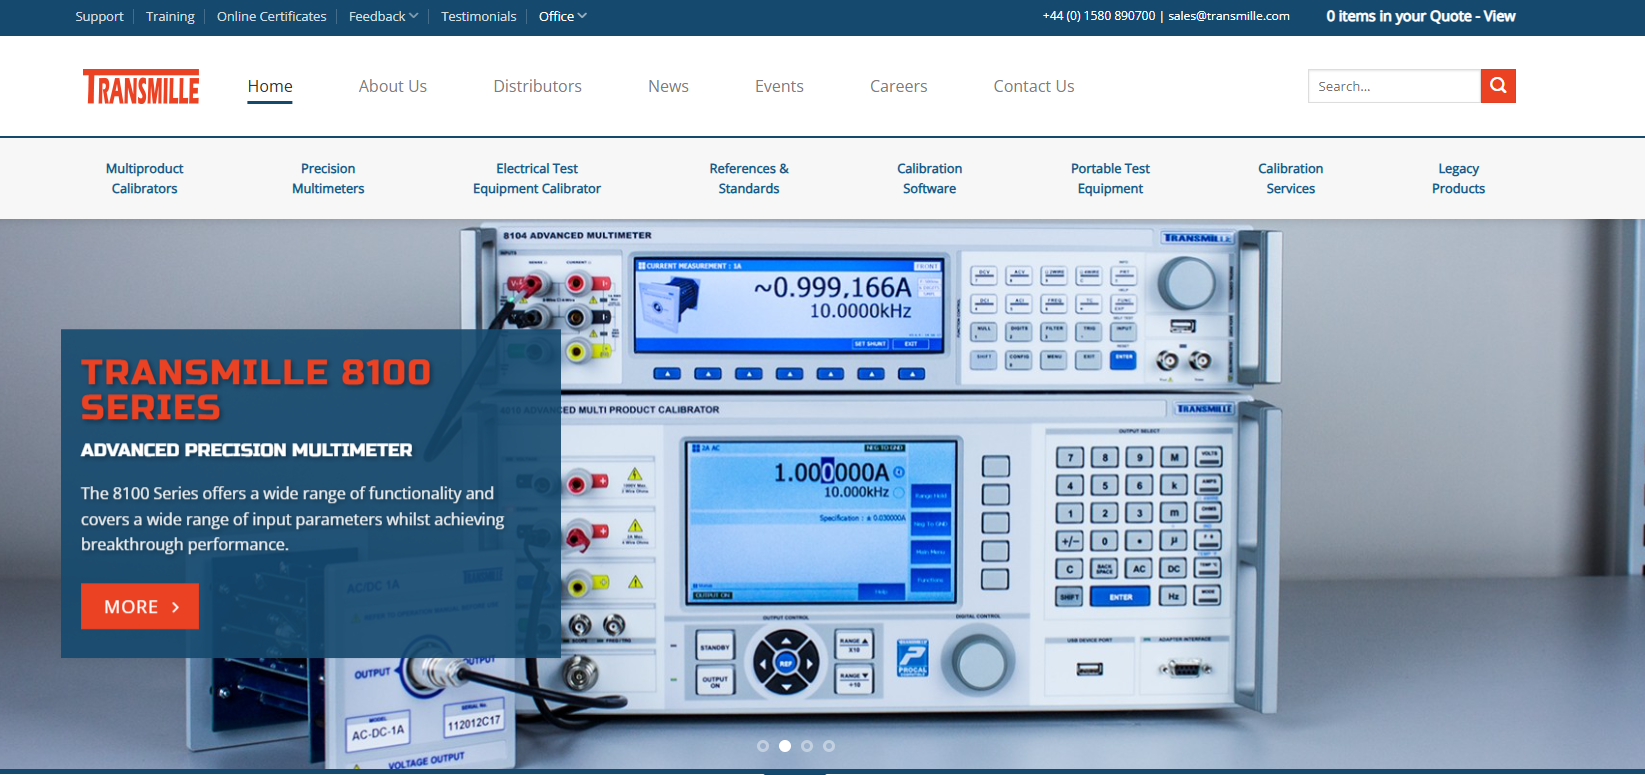Open Calibration Services category
The width and height of the screenshot is (1645, 775).
[x=1291, y=178]
